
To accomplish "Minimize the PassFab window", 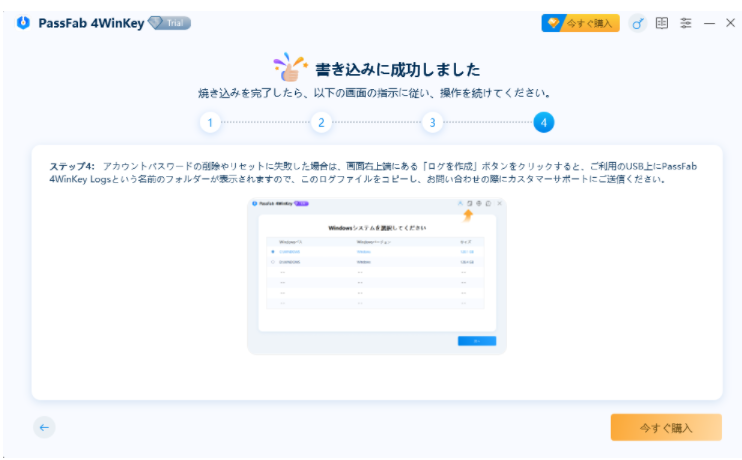I will pos(709,23).
